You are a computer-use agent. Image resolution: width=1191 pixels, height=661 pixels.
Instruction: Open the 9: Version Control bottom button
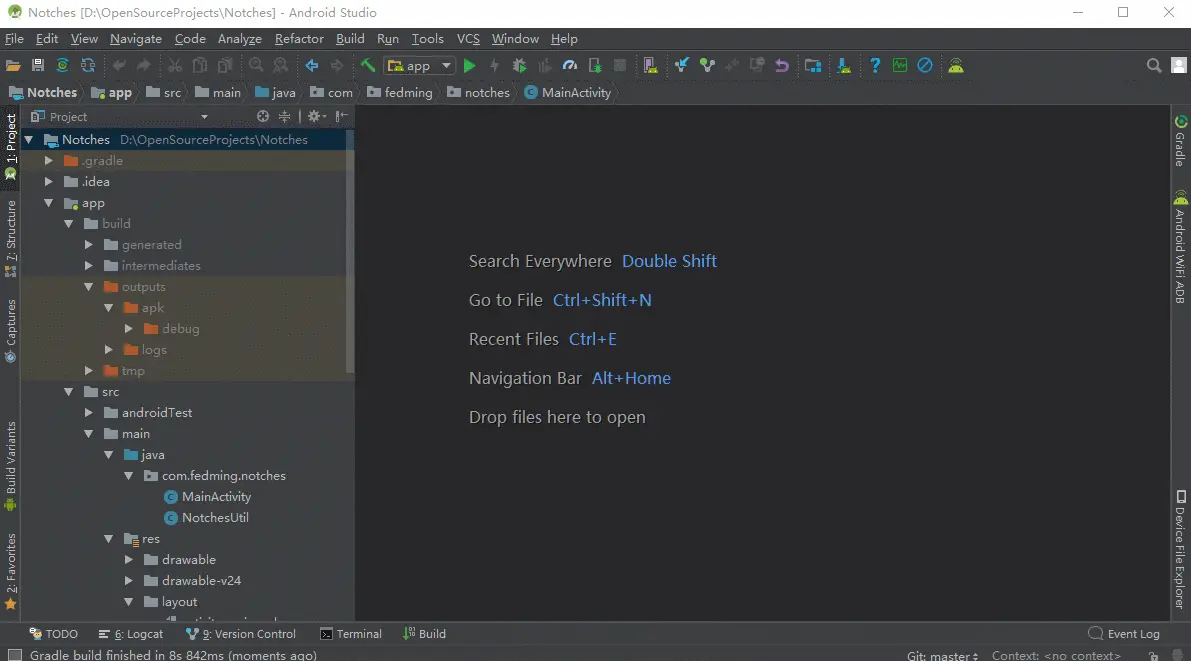tap(241, 634)
